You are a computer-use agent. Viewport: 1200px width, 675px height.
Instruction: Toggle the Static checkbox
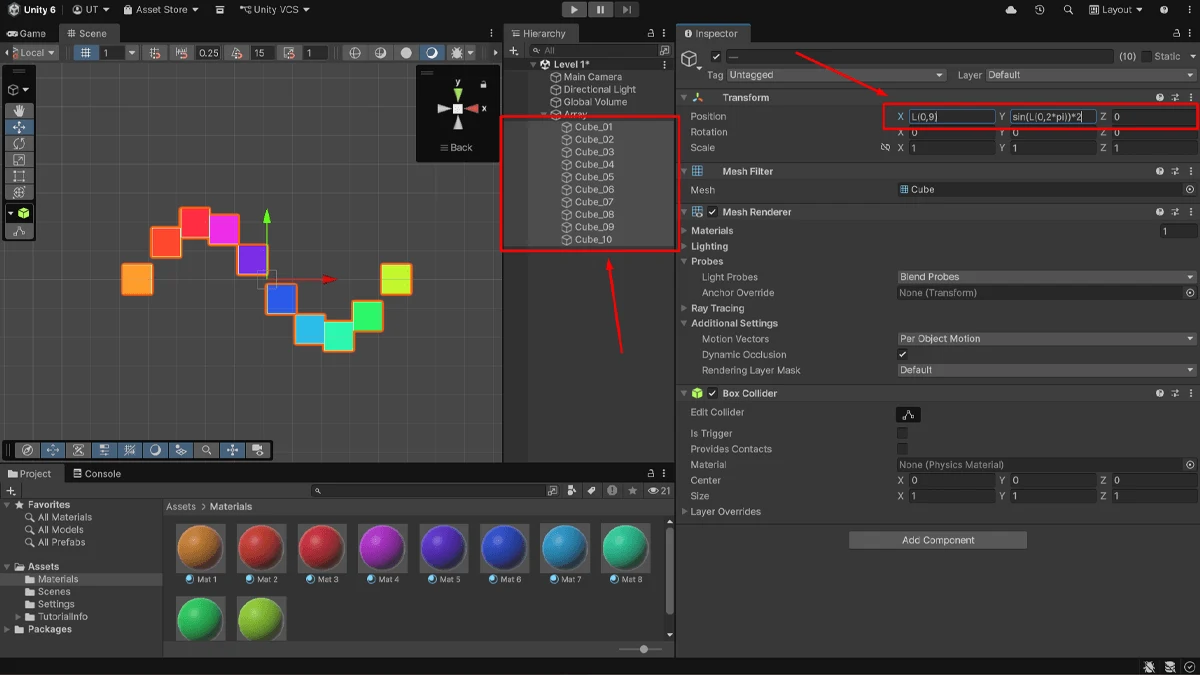tap(1147, 57)
